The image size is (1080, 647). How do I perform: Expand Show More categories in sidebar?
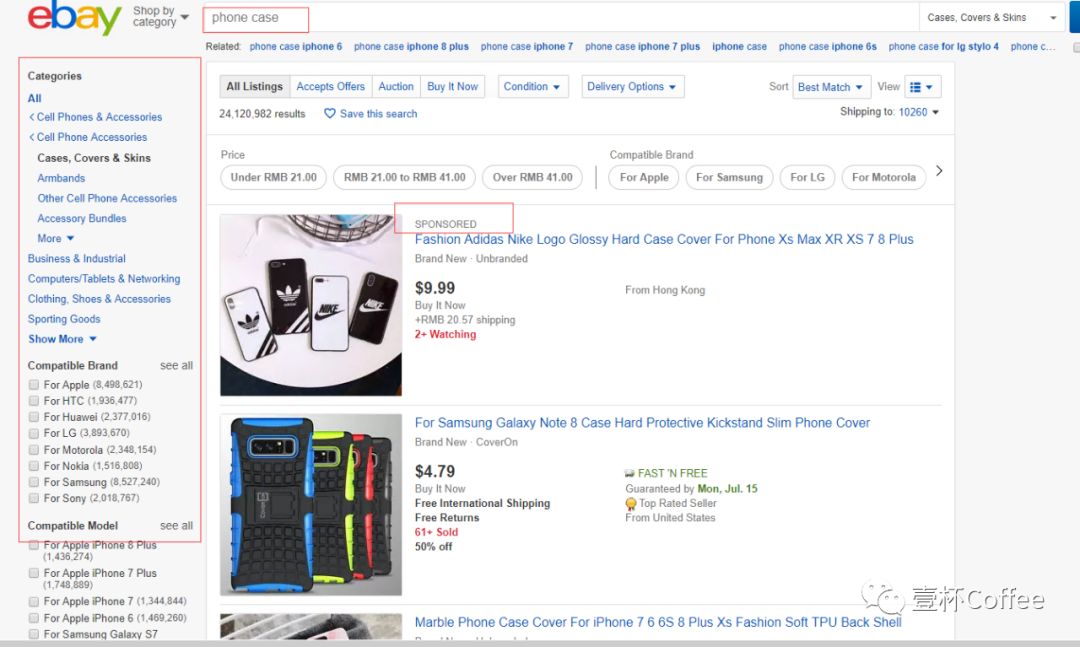(x=62, y=339)
